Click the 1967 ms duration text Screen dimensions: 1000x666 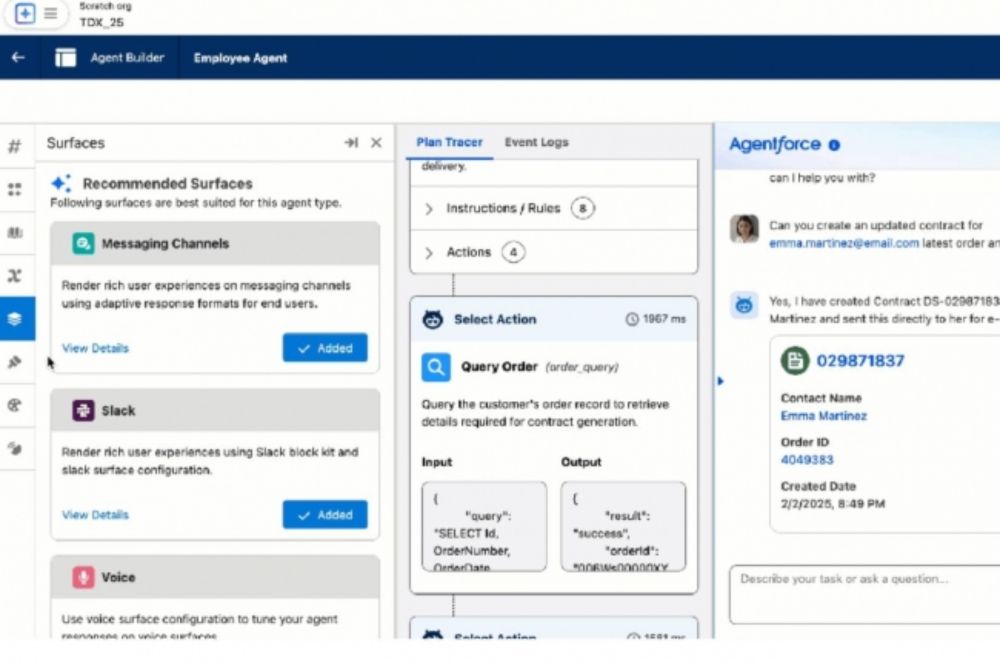(664, 319)
